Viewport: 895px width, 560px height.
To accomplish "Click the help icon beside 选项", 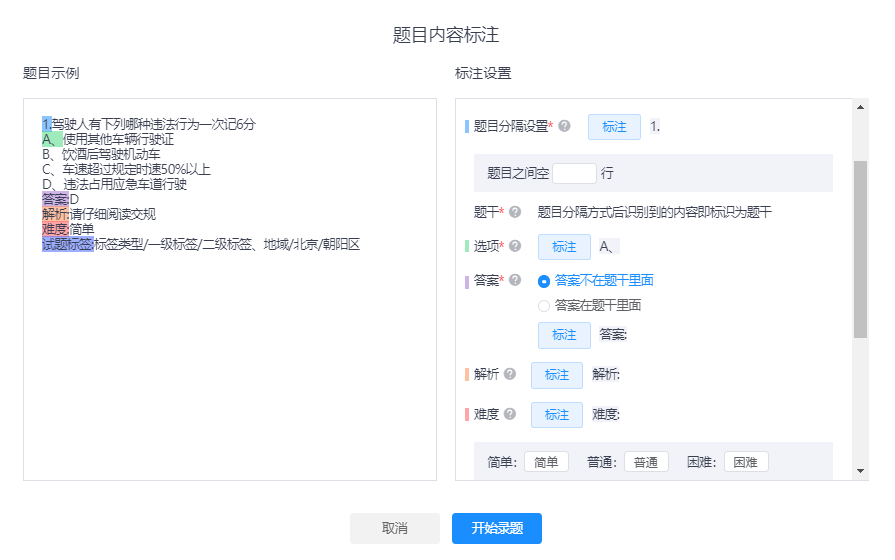I will click(x=515, y=246).
